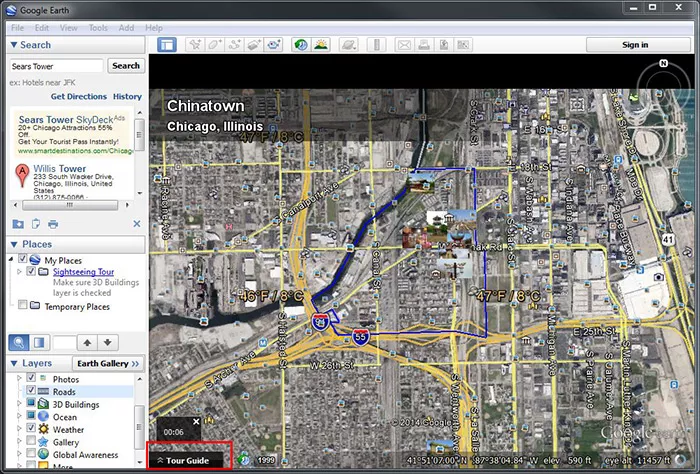This screenshot has width=700, height=474.
Task: Open the Sightseeing Tour link
Action: 83,272
